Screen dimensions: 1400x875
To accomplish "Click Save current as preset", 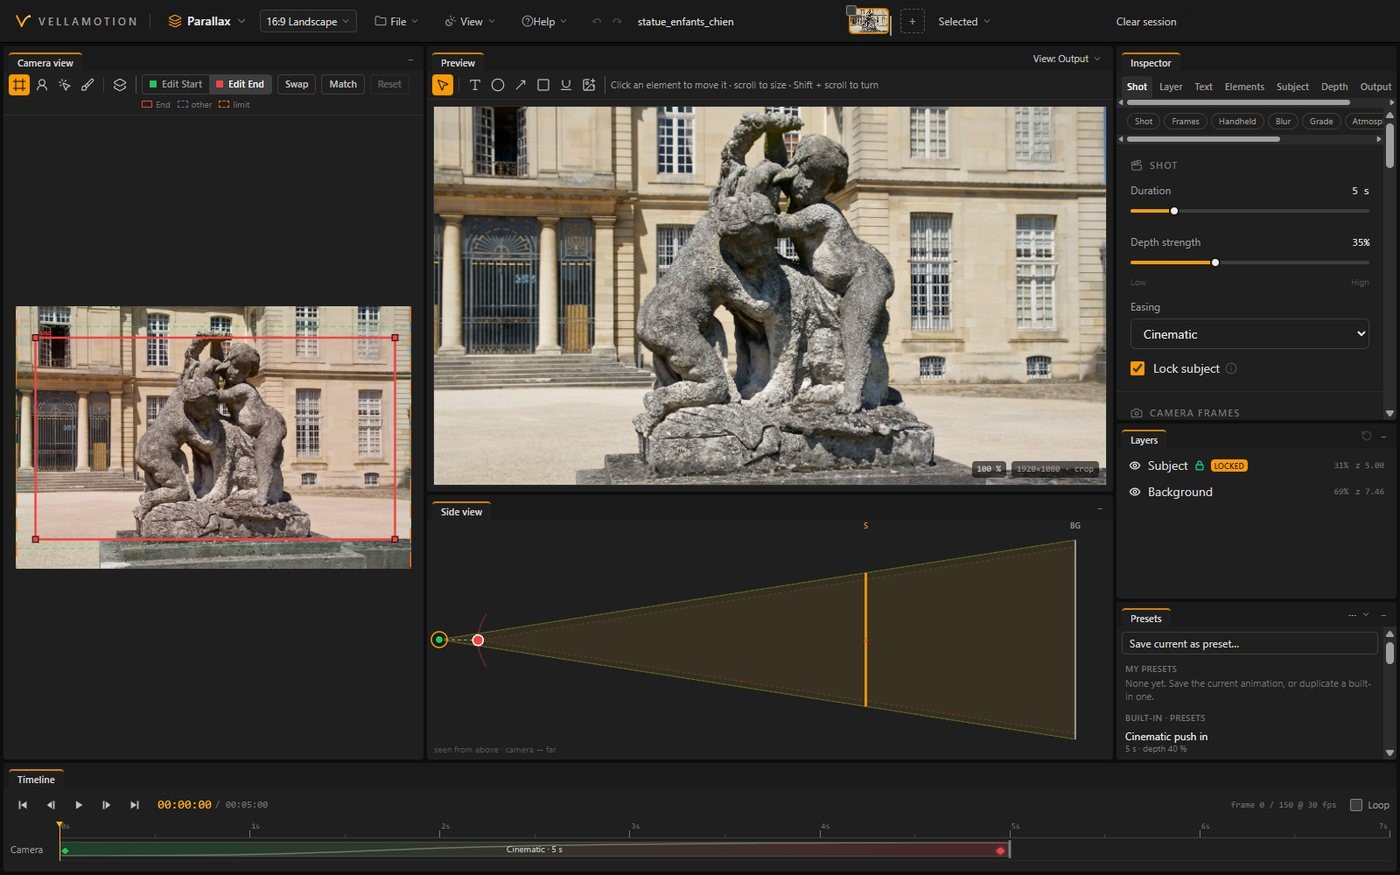I will 1249,644.
